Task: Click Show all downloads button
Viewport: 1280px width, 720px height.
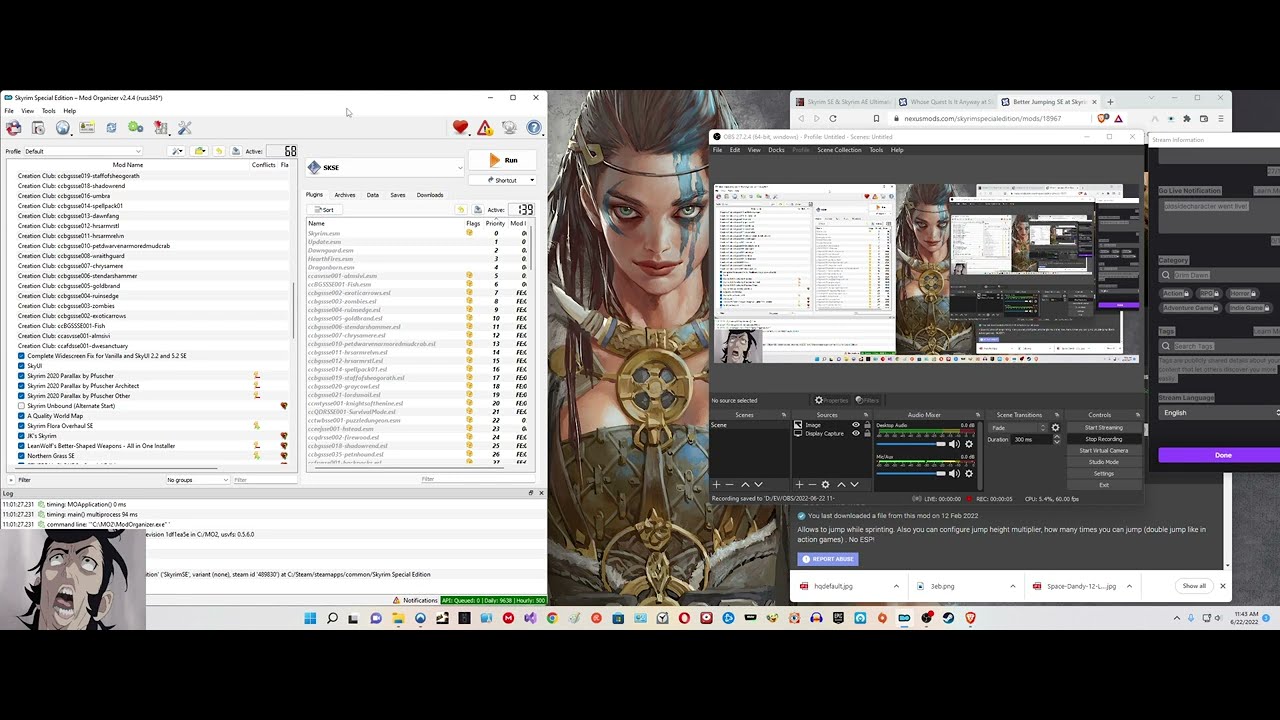Action: pyautogui.click(x=1194, y=586)
